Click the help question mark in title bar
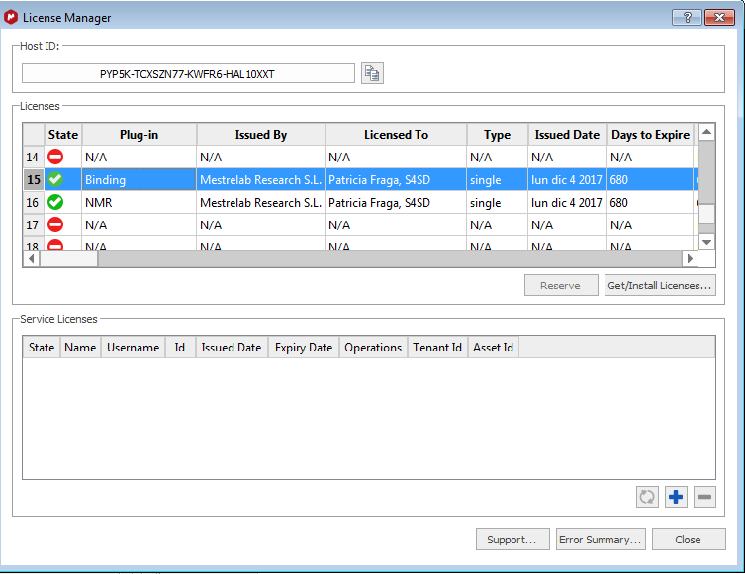Screen dimensions: 745x574 coord(686,17)
